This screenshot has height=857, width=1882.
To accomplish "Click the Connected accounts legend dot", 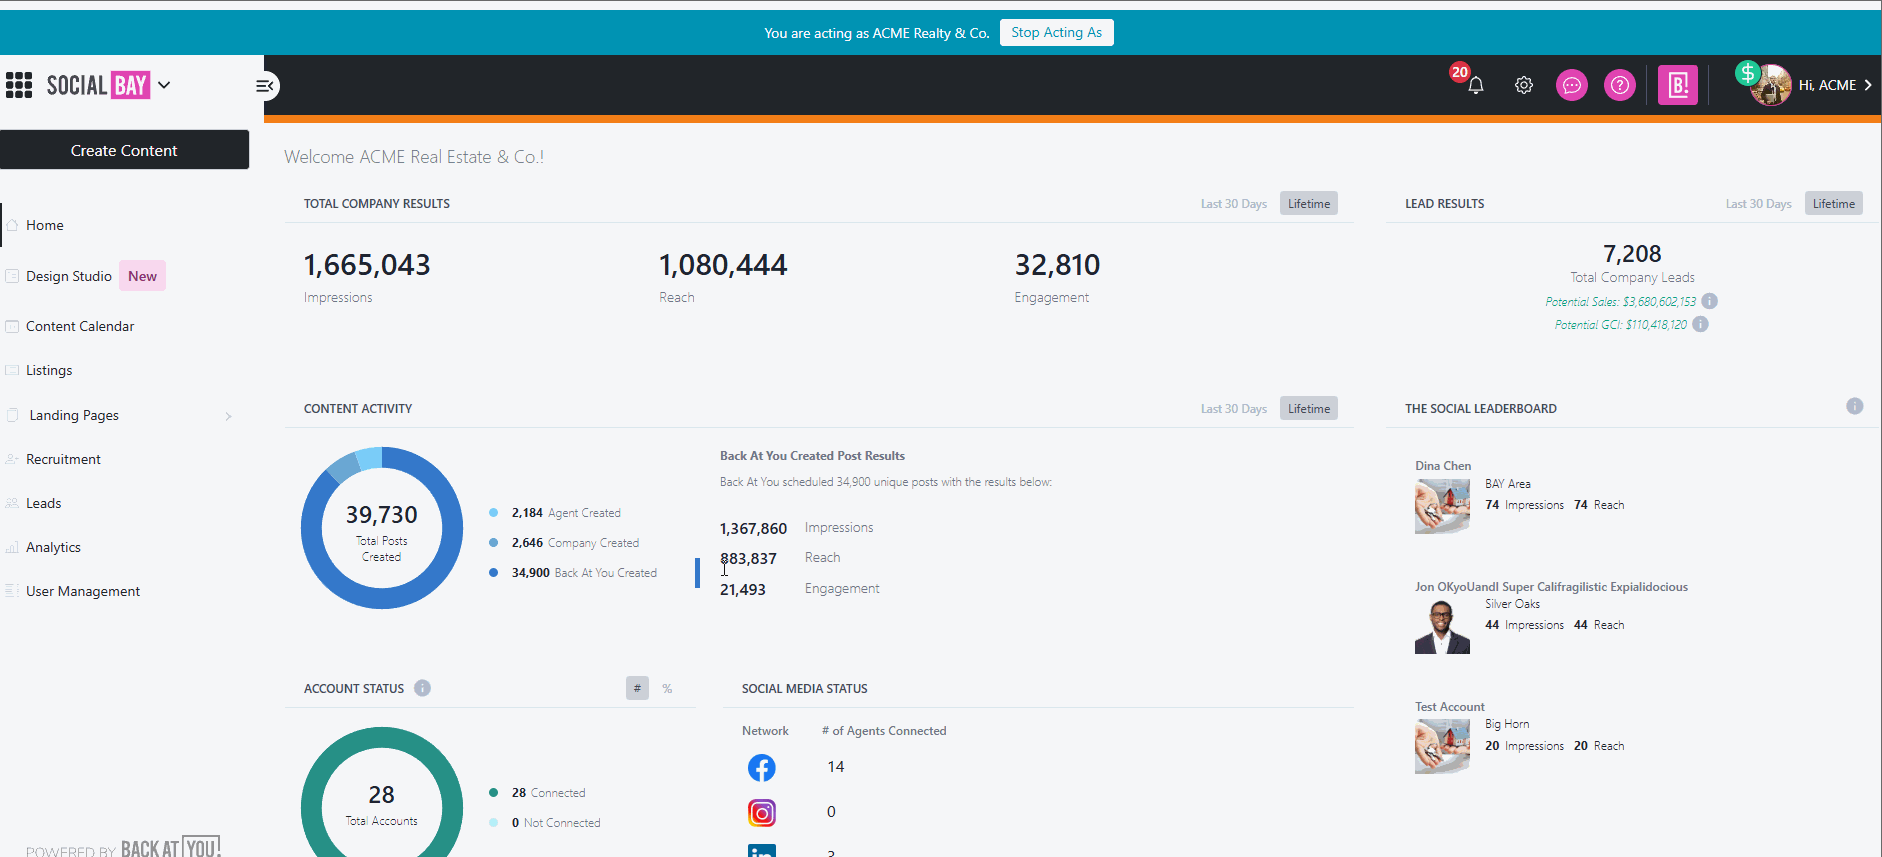I will (x=494, y=793).
